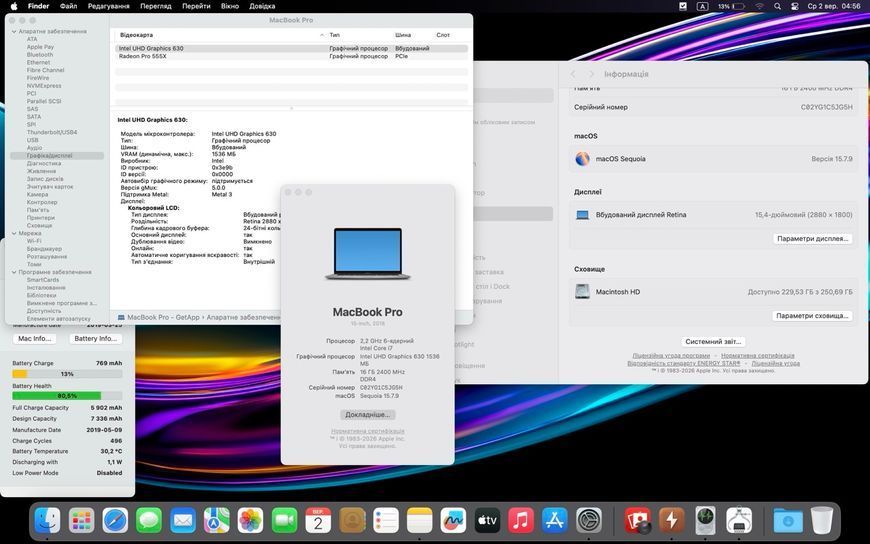Click Системний звіт button
This screenshot has width=870, height=544.
tap(713, 341)
